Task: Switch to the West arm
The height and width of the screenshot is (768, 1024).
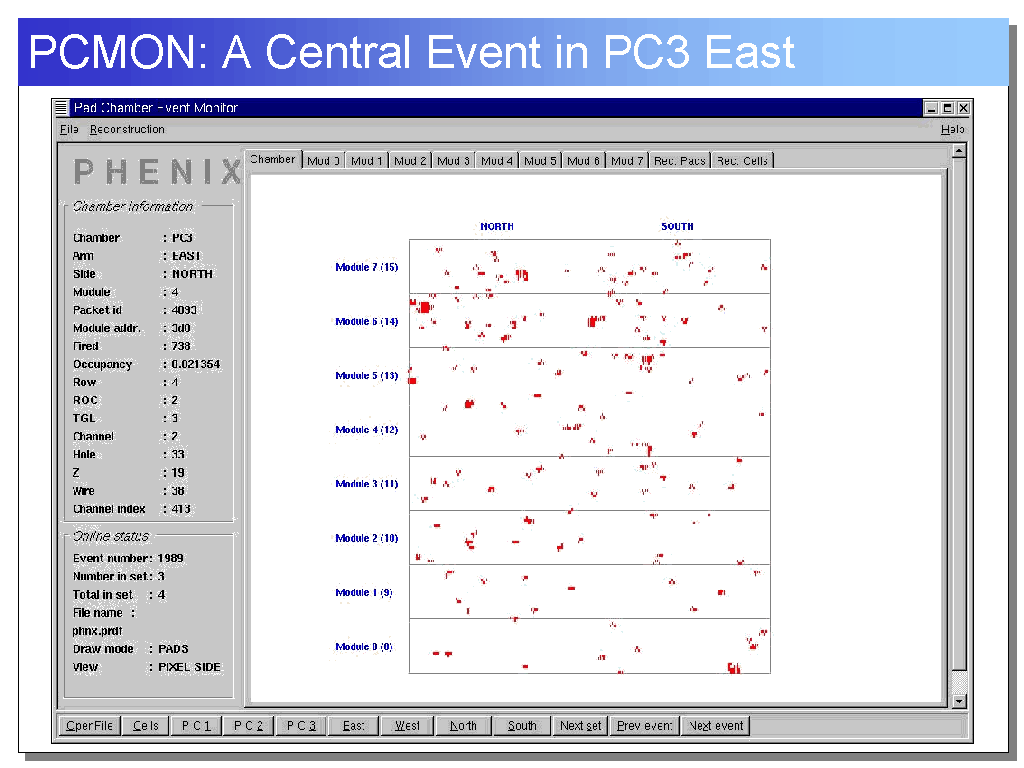Action: point(407,726)
